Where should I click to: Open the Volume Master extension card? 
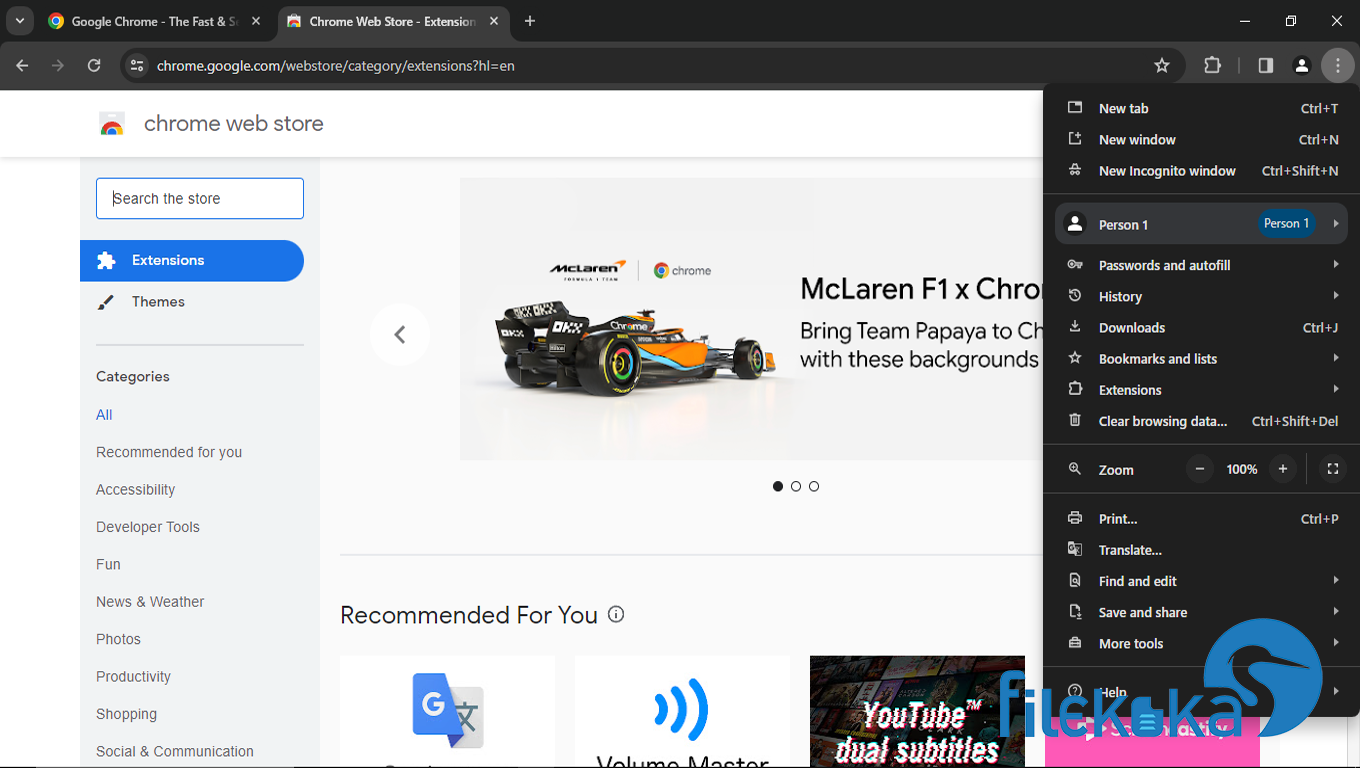point(682,711)
